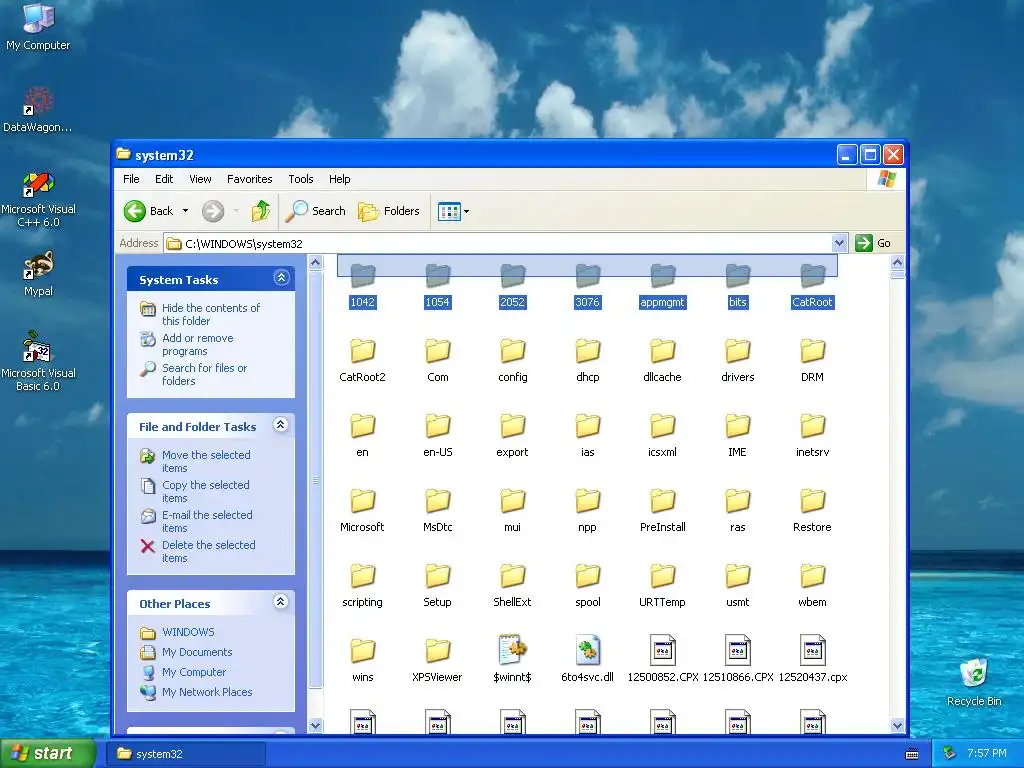Click Add or remove programs link
Screen dimensions: 1024x768
pos(197,344)
